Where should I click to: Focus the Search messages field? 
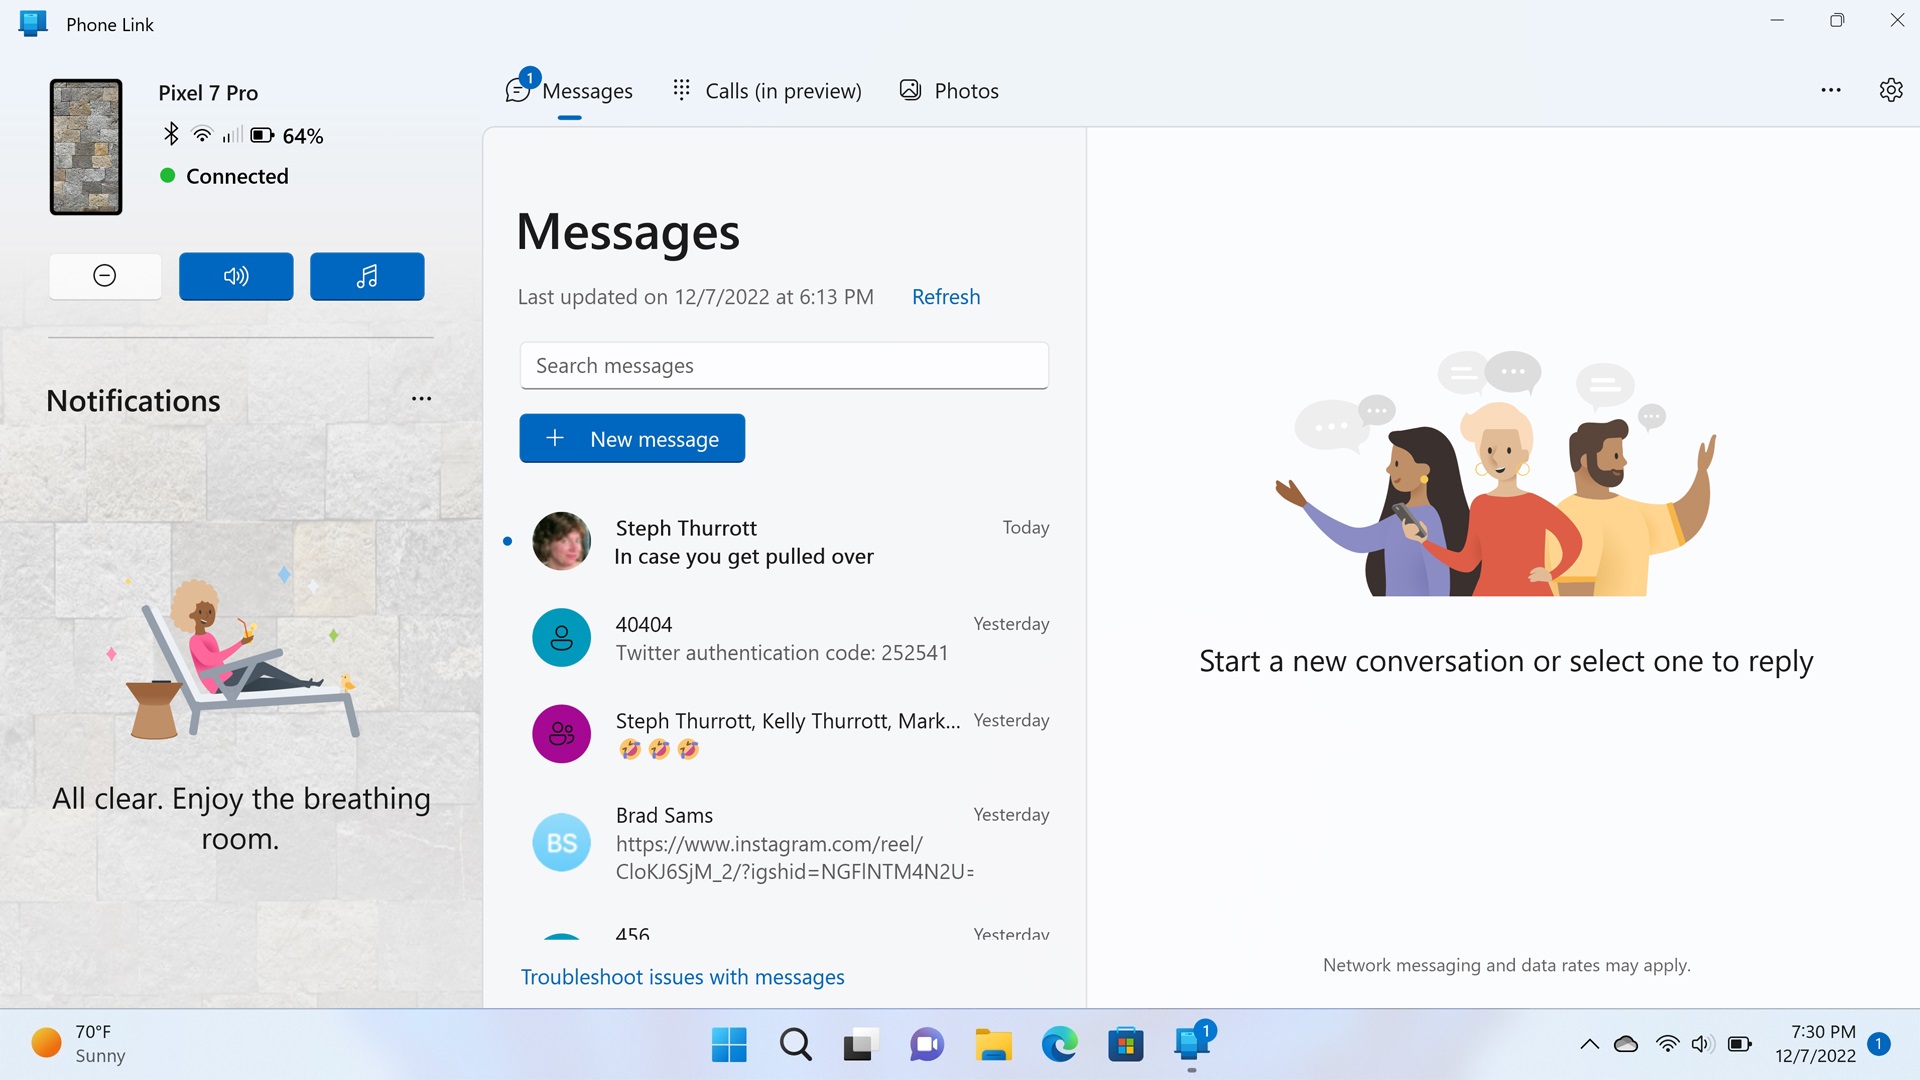click(x=783, y=366)
